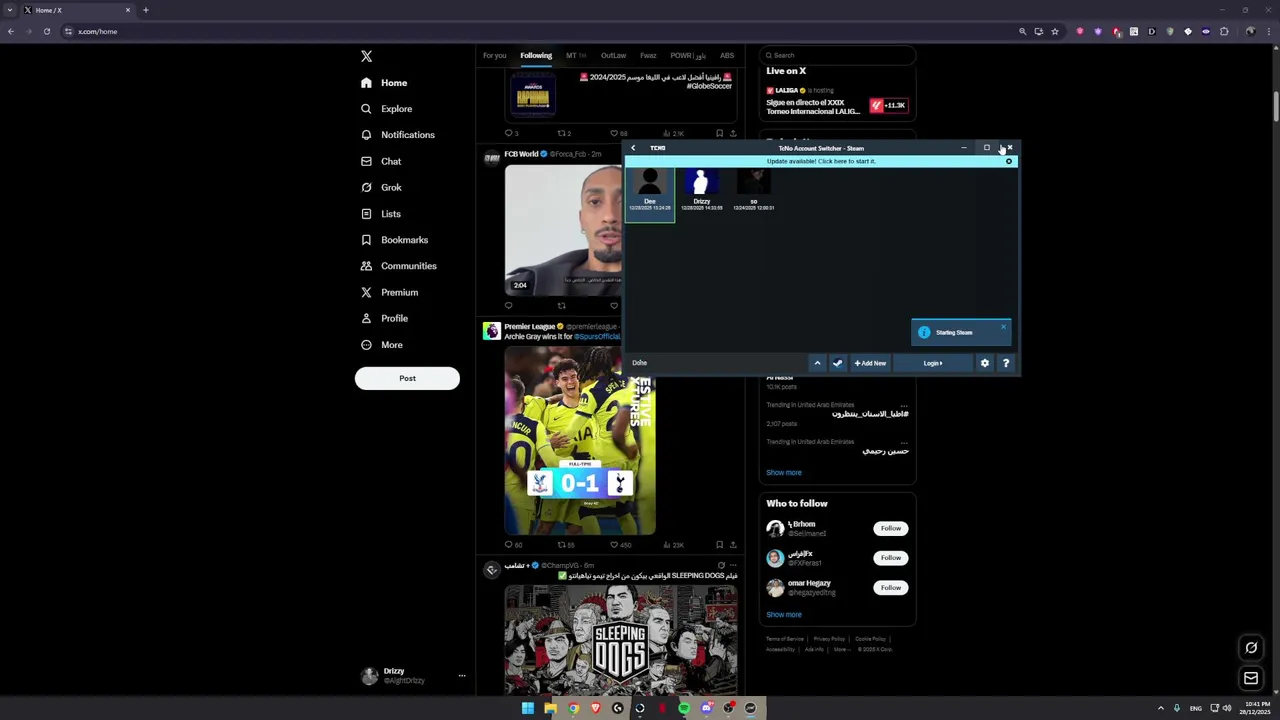Open Steam icon in TcNo bottom bar
The height and width of the screenshot is (720, 1280).
[838, 363]
